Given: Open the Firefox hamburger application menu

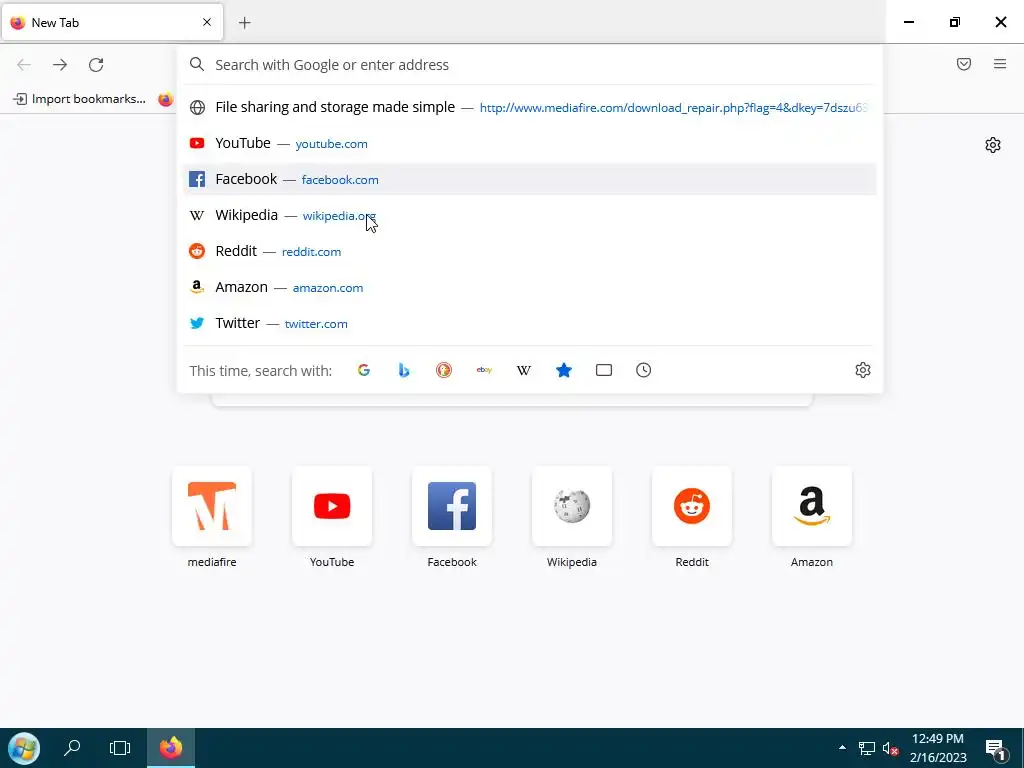Looking at the screenshot, I should 1000,64.
